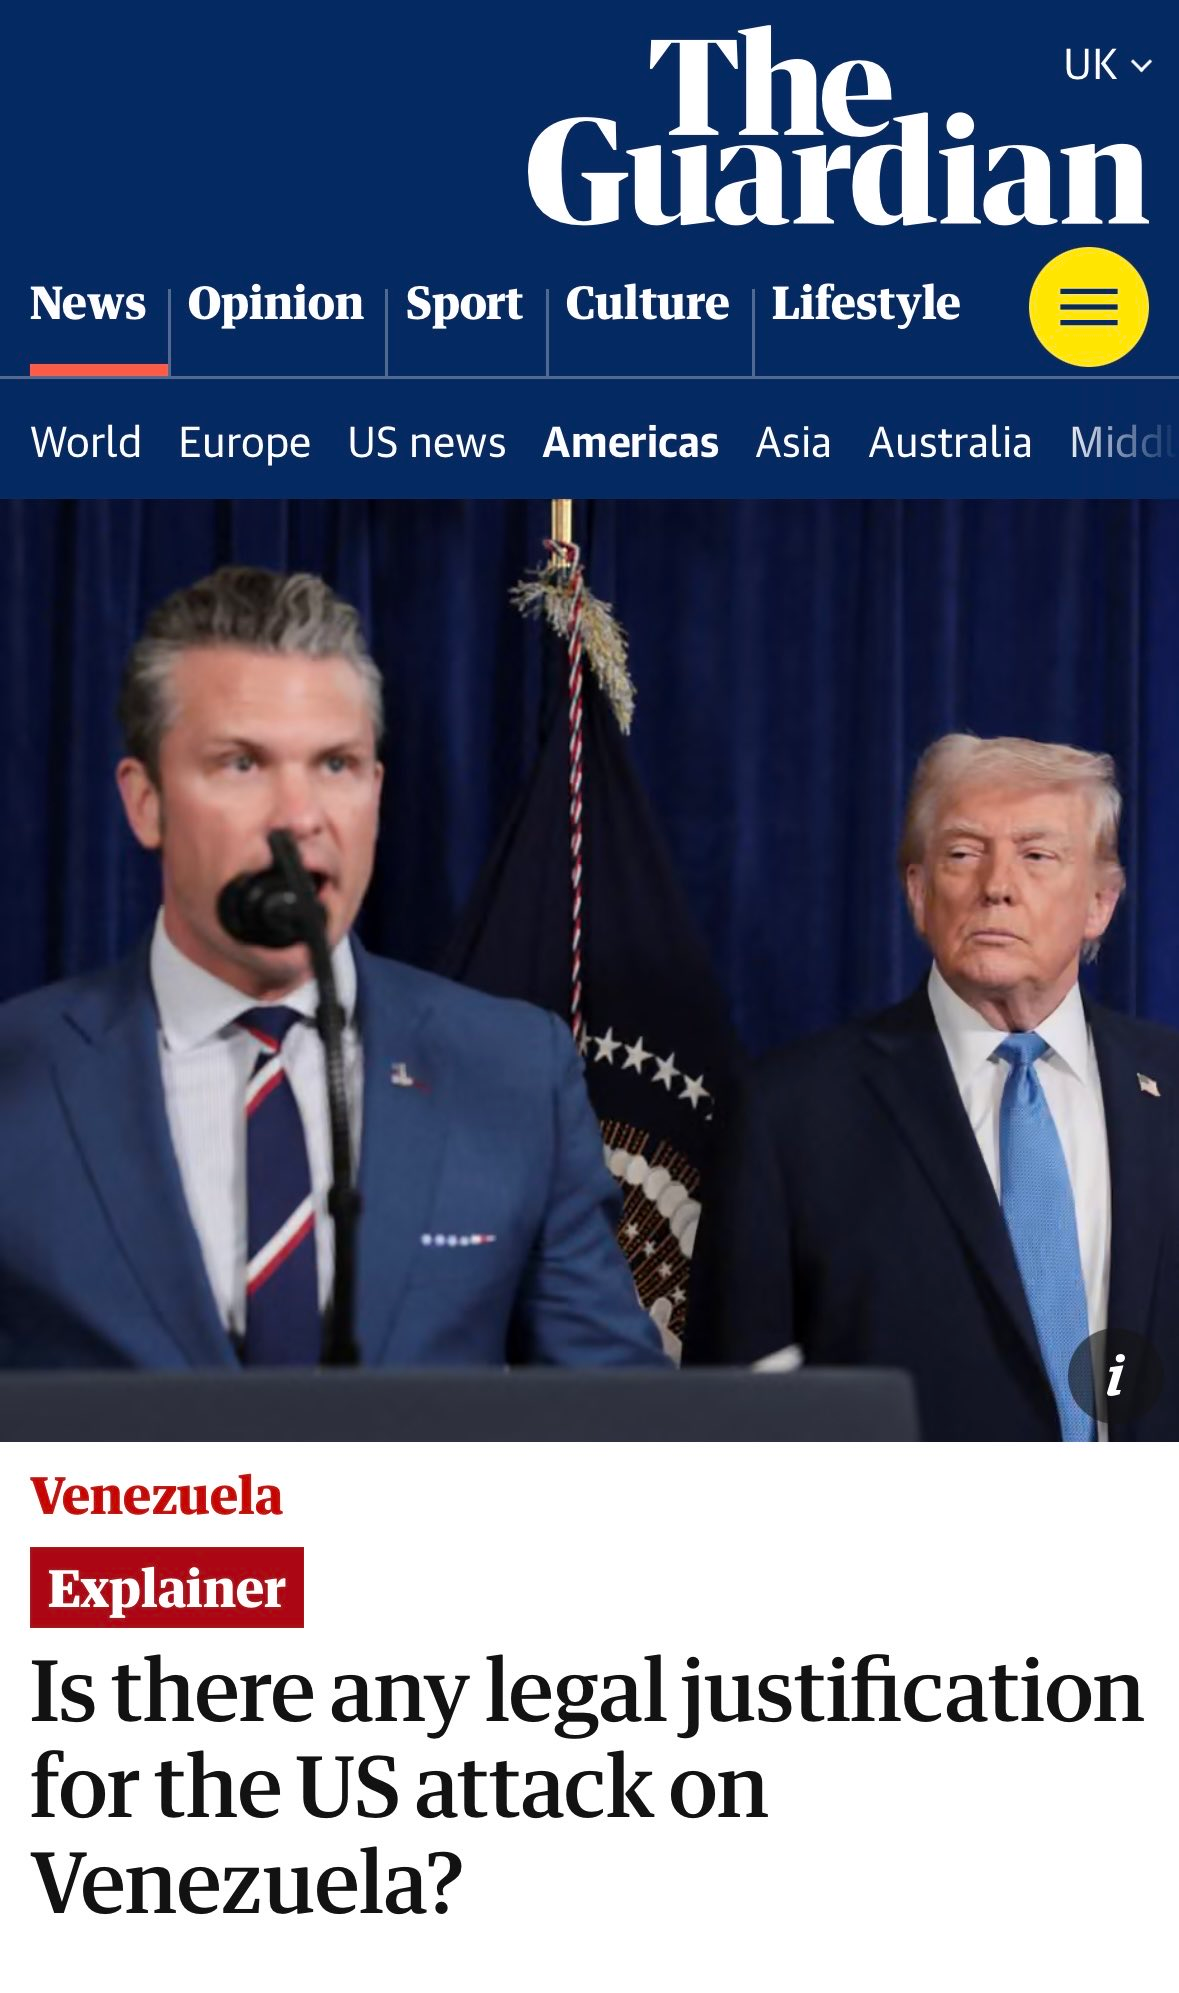The height and width of the screenshot is (1993, 1179).
Task: Open US news subsection
Action: tap(427, 442)
